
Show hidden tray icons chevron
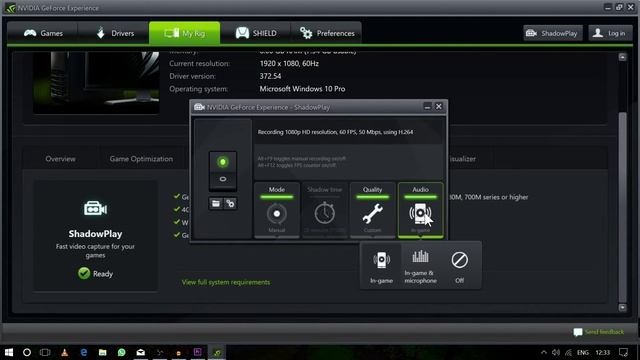(x=544, y=352)
